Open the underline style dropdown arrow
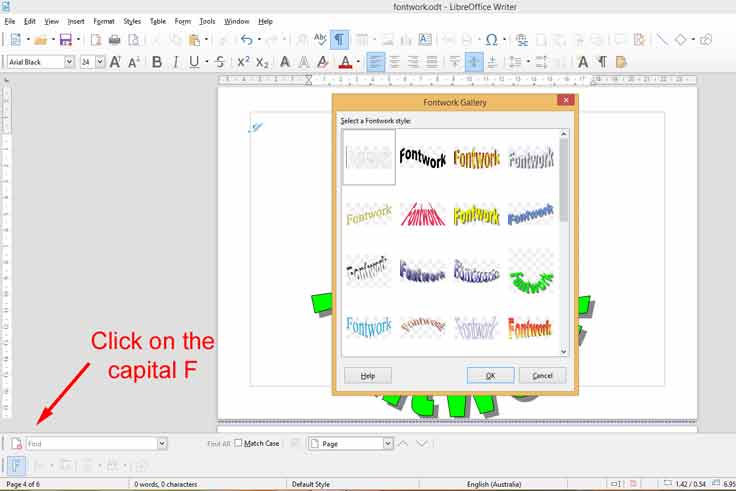This screenshot has height=491, width=736. point(207,62)
